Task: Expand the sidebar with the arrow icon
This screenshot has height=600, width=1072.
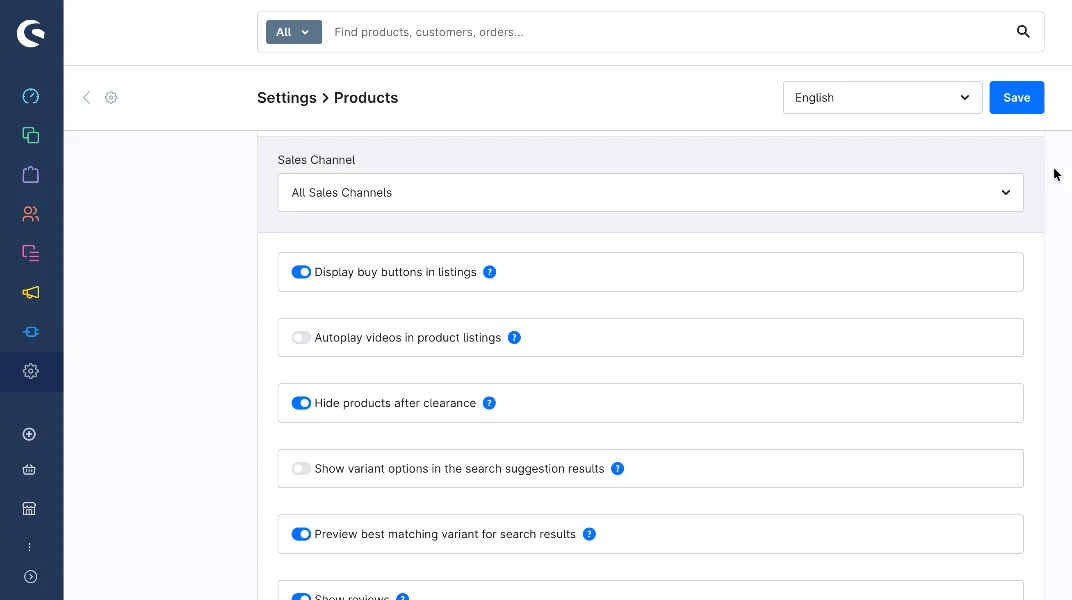Action: [x=31, y=577]
